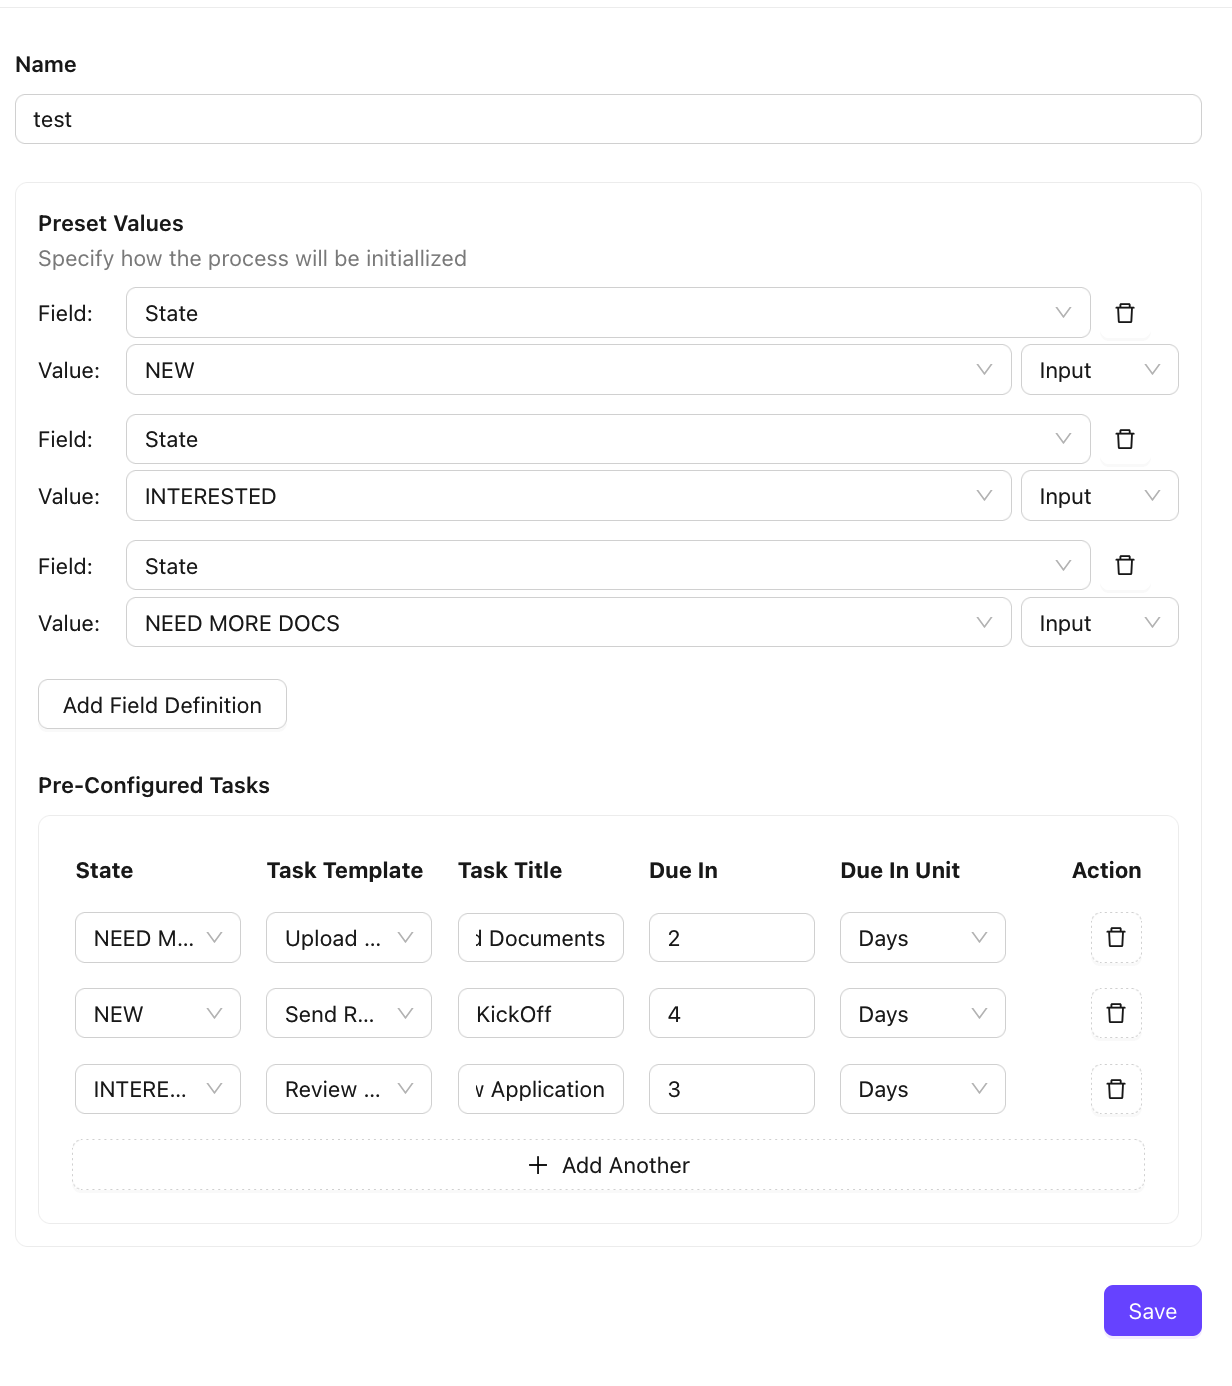
Task: Expand the NEED MORE DOCS value dropdown
Action: pyautogui.click(x=568, y=623)
